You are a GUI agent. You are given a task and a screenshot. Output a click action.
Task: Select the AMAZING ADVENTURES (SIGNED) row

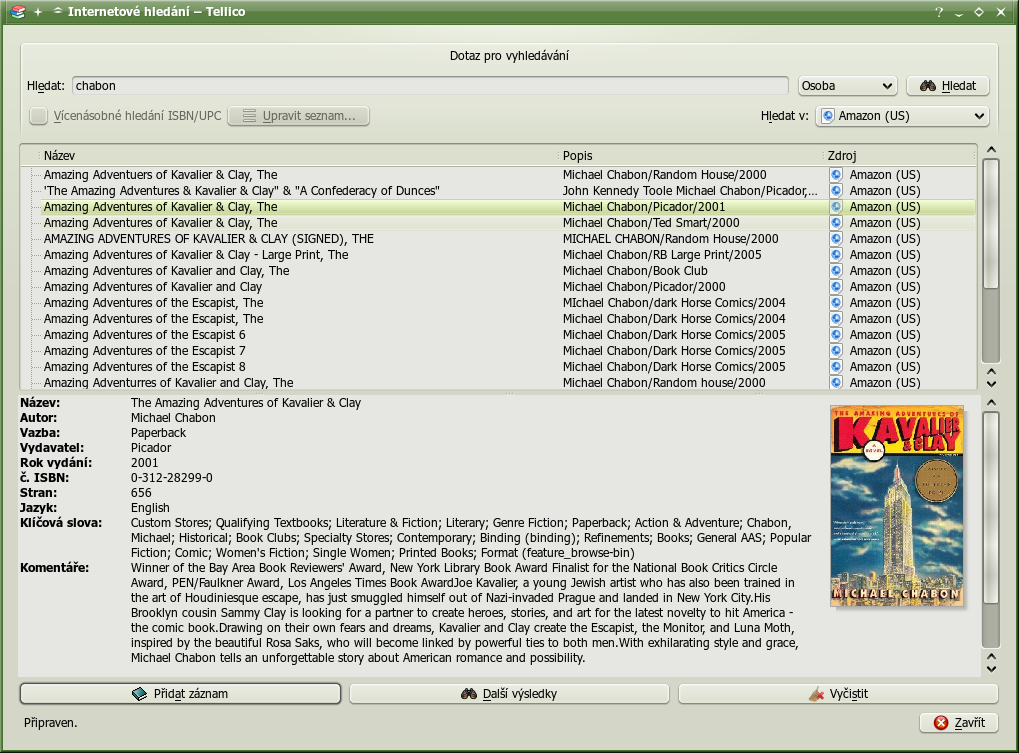tap(498, 238)
